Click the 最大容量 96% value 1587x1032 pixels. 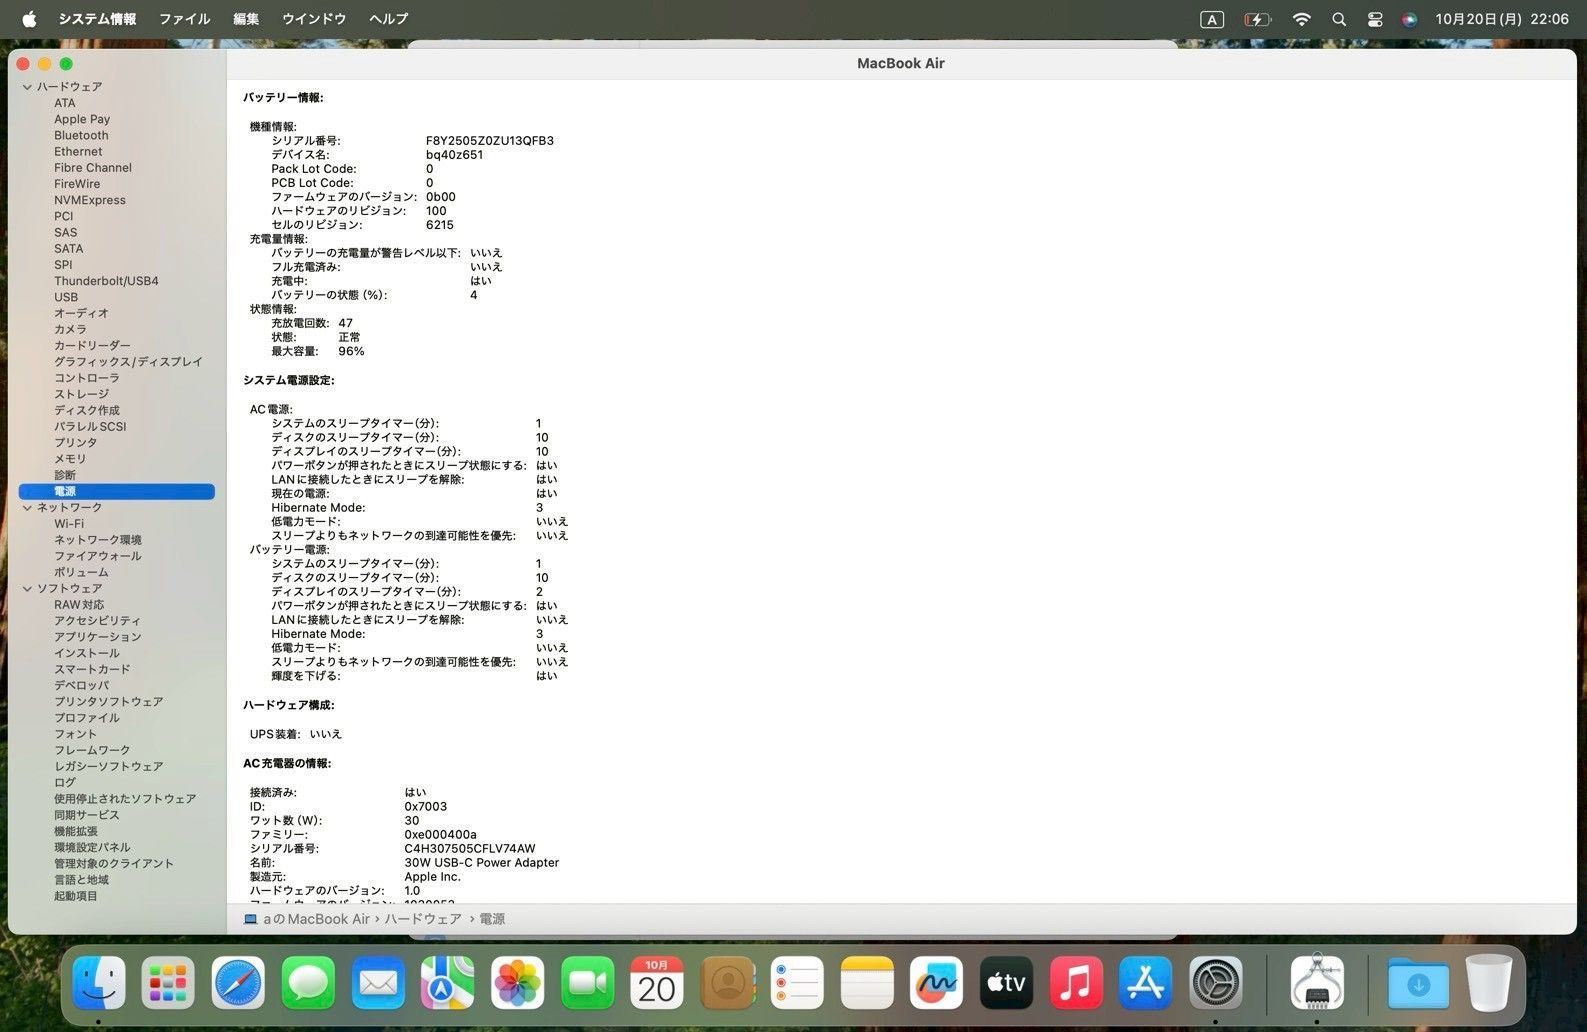click(351, 351)
